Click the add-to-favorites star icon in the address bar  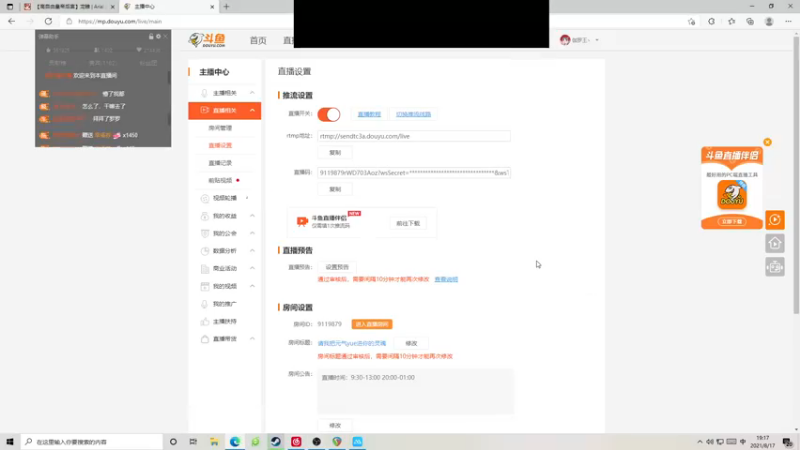point(691,21)
